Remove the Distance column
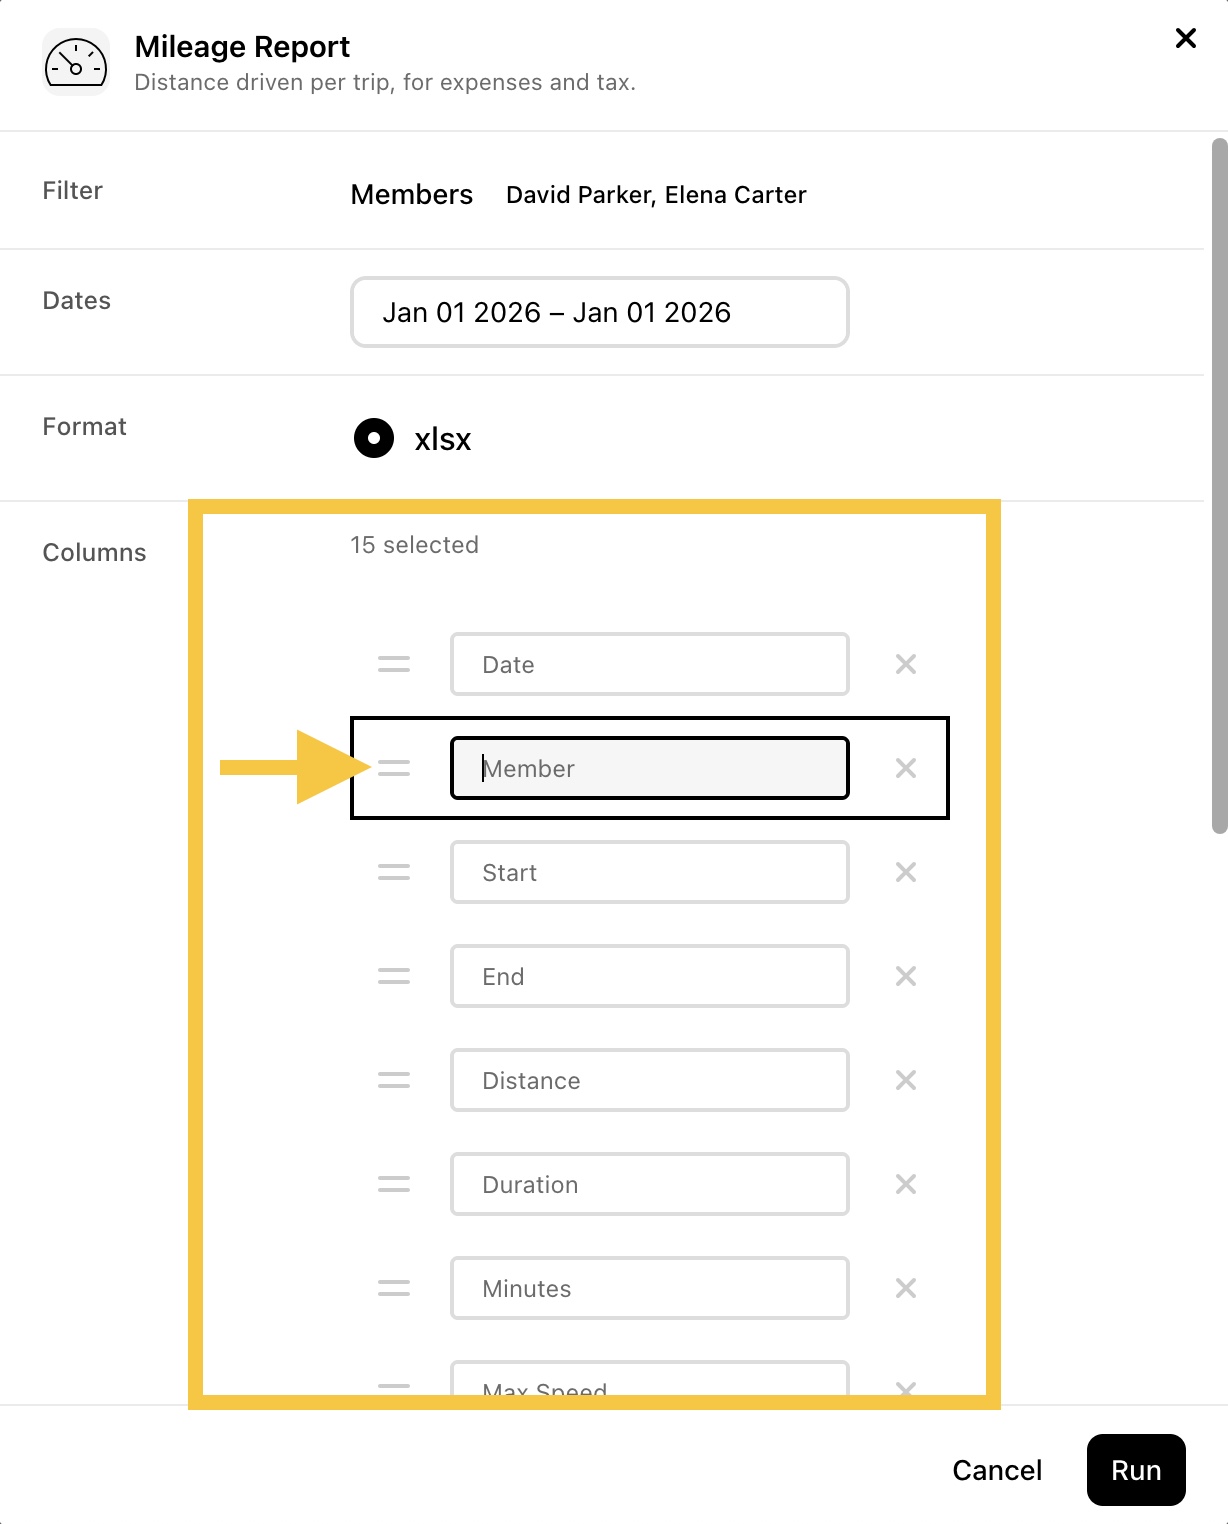 coord(906,1080)
